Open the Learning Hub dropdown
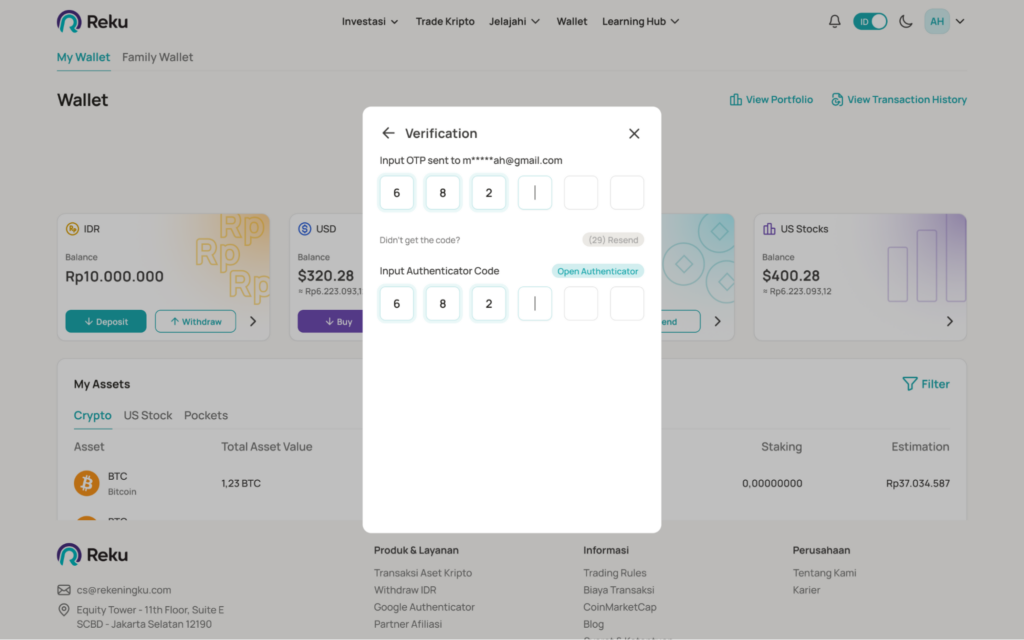The width and height of the screenshot is (1024, 640). tap(640, 21)
